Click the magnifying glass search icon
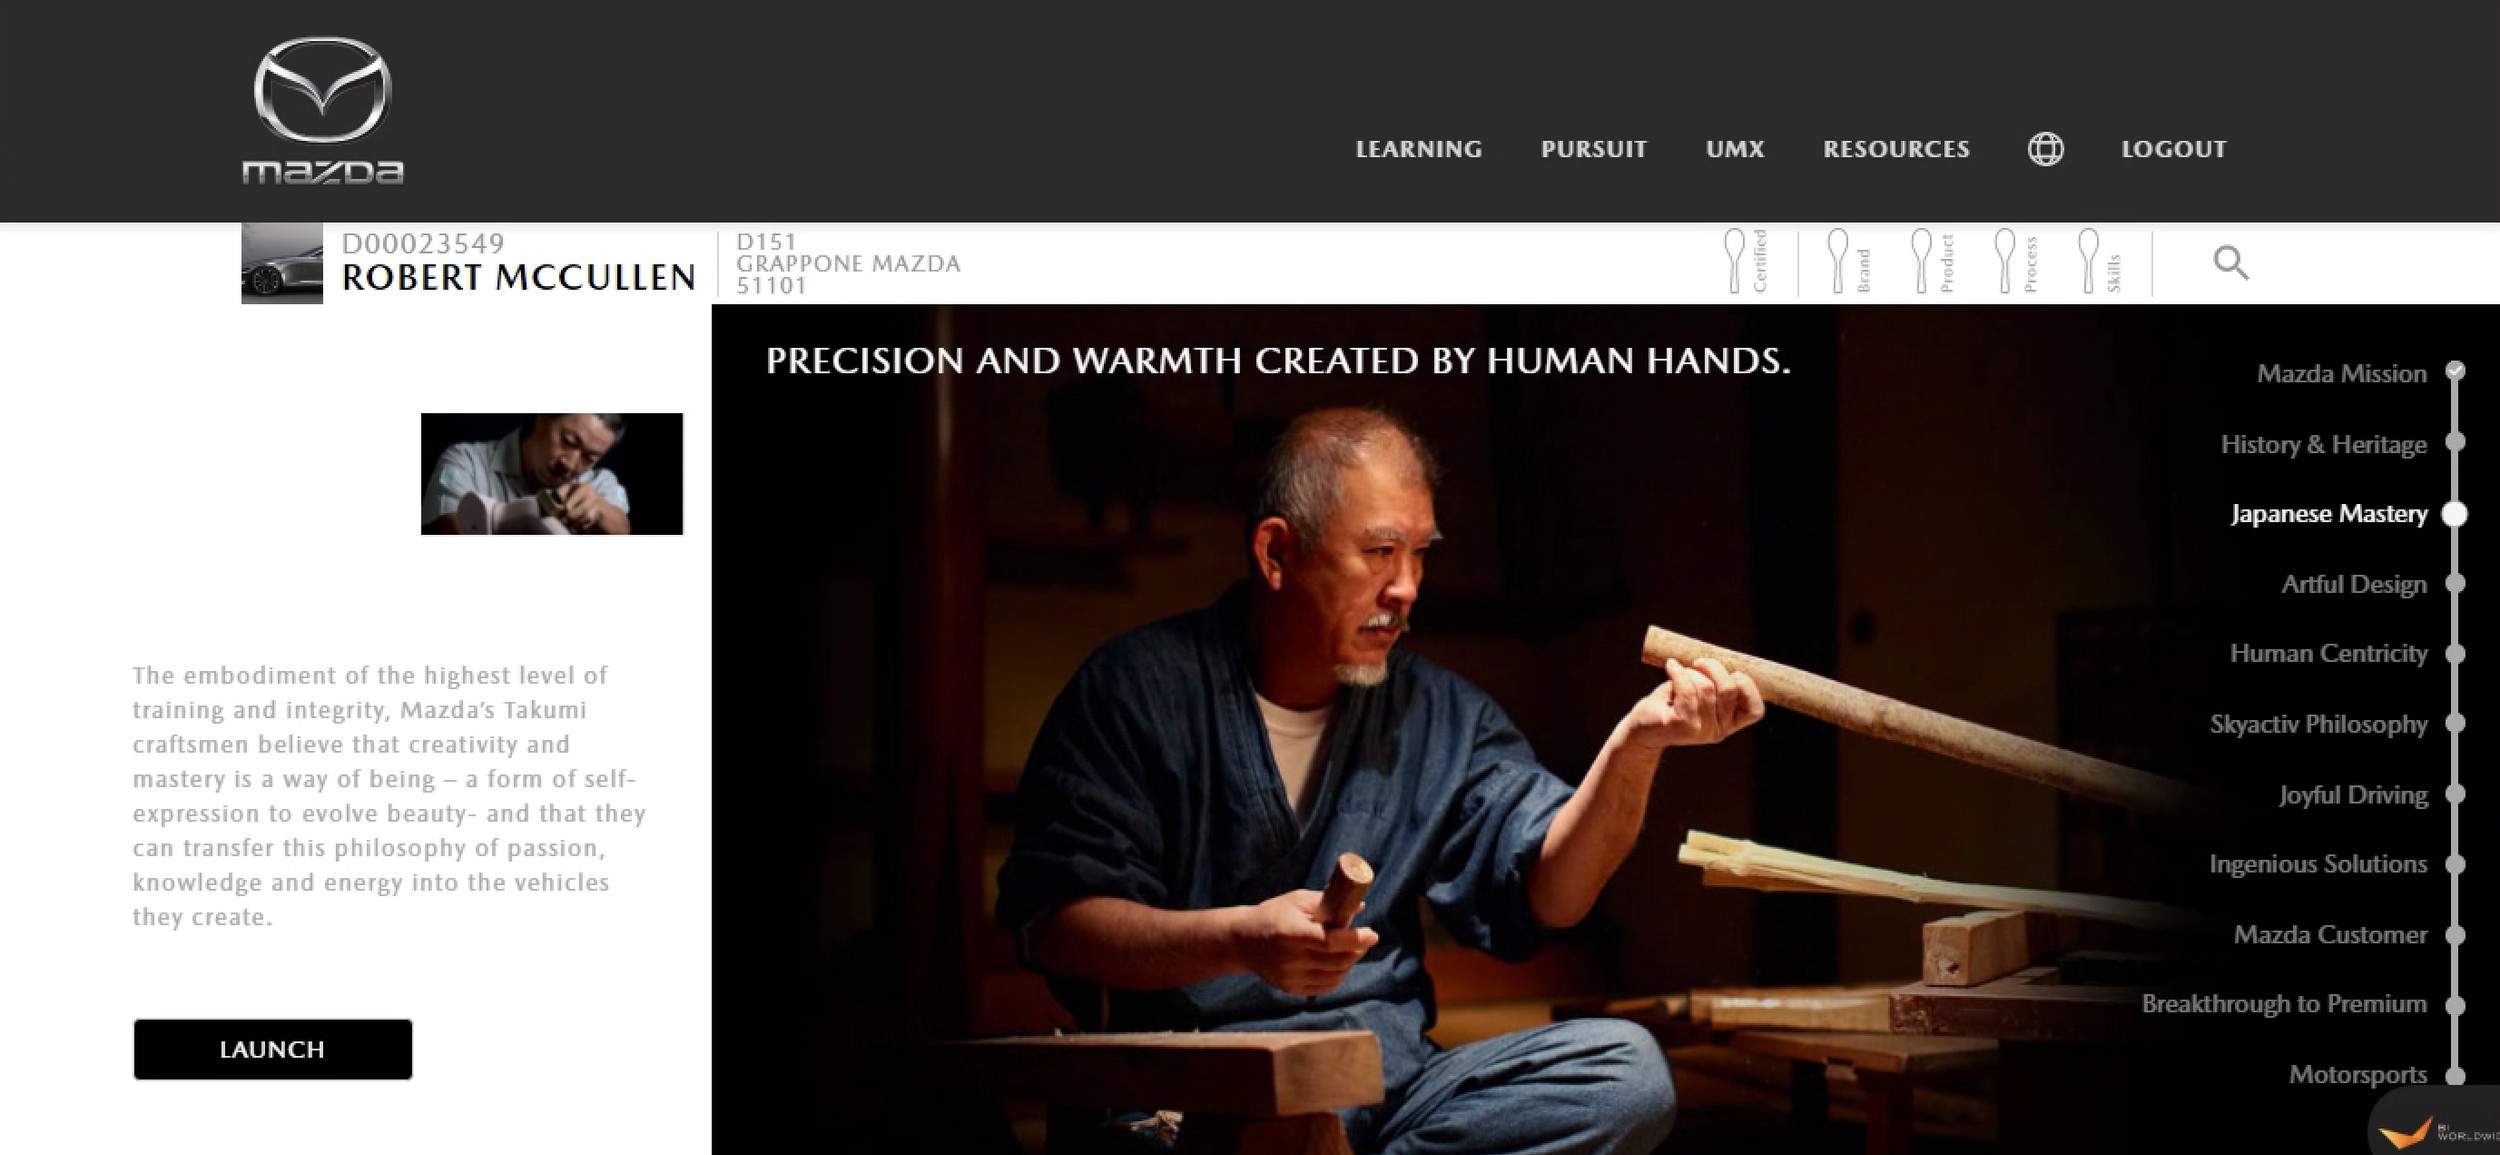Screen dimensions: 2500x1155 2230,263
